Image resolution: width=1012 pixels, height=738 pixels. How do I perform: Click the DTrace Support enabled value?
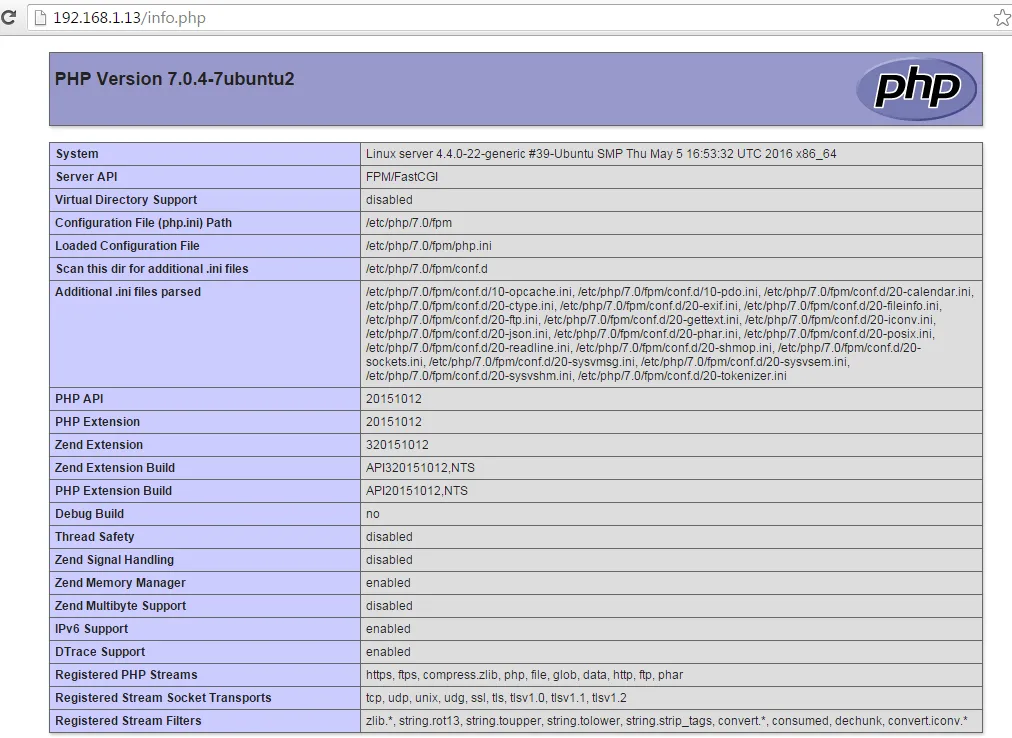pyautogui.click(x=388, y=652)
